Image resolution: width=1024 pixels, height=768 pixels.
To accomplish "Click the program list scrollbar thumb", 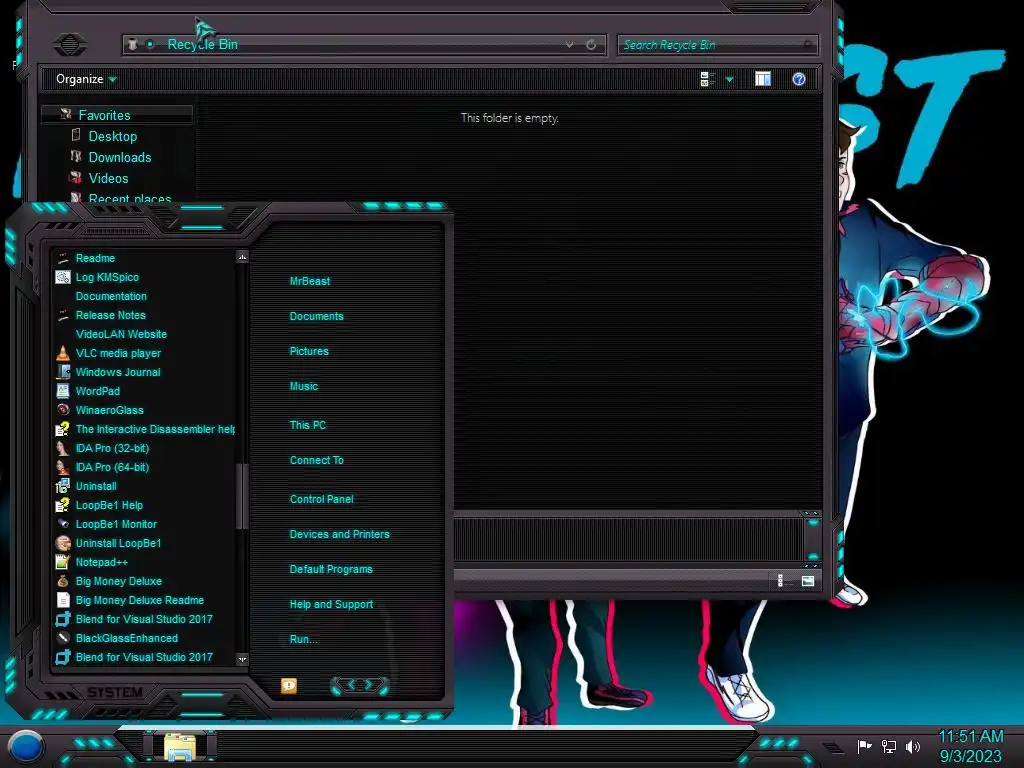I will click(x=242, y=496).
